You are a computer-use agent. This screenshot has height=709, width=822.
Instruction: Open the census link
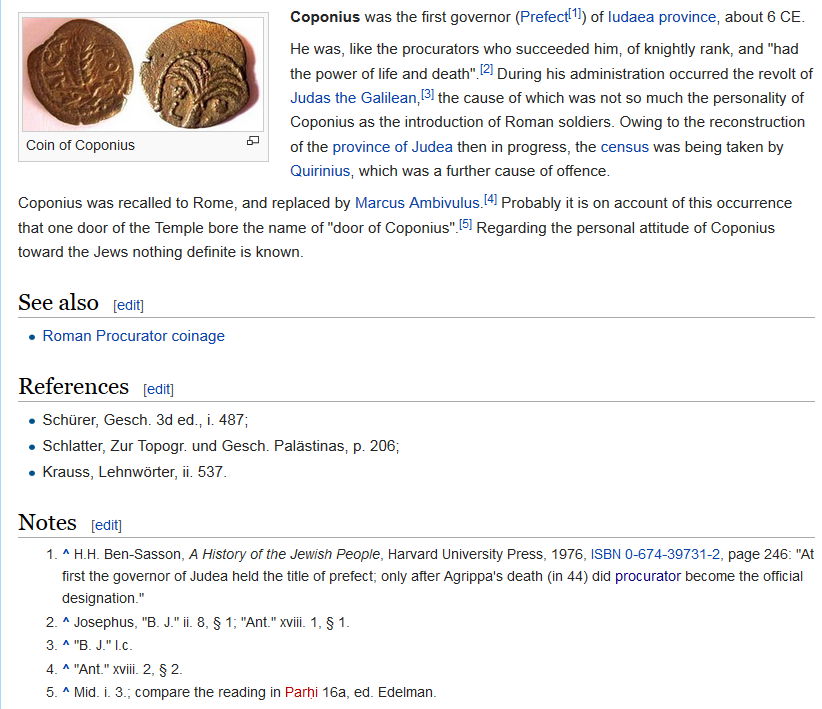pos(624,147)
